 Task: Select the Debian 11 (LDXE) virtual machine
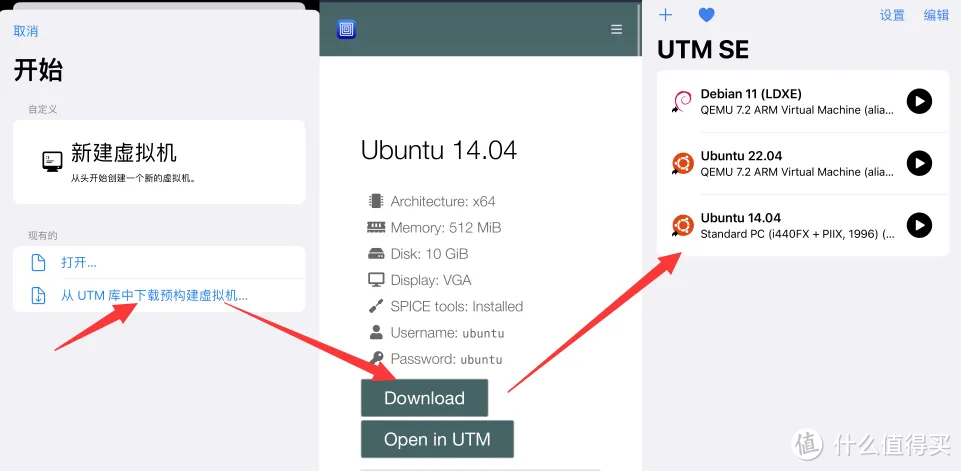[x=803, y=101]
